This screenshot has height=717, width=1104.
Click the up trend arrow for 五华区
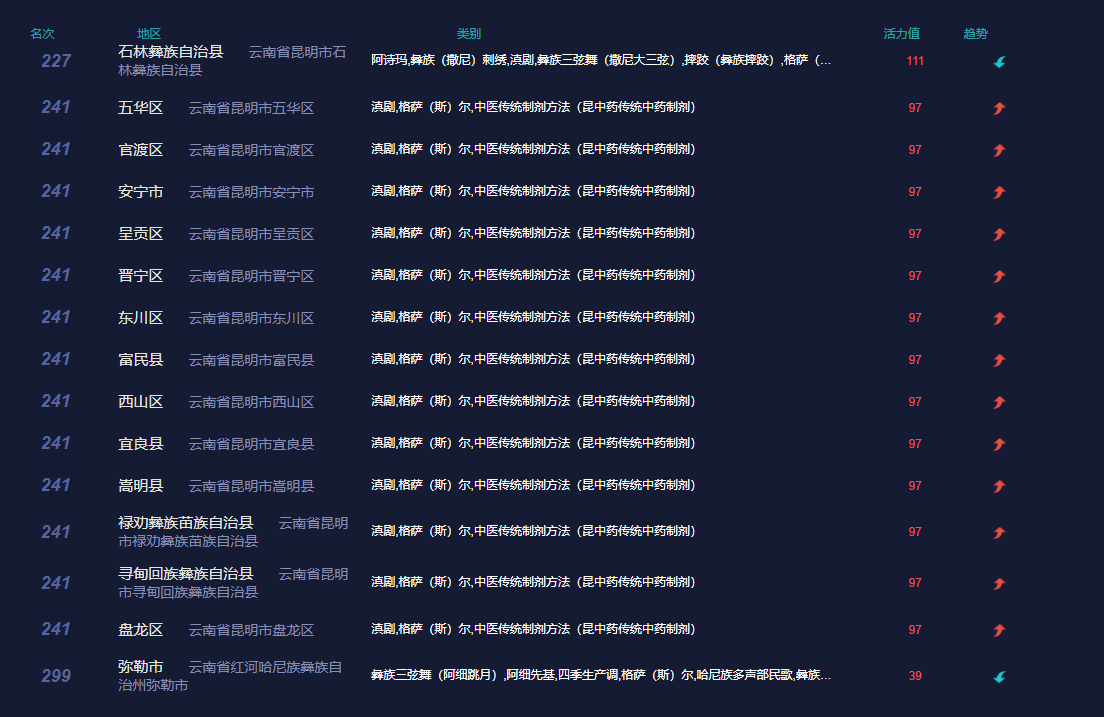coord(999,108)
